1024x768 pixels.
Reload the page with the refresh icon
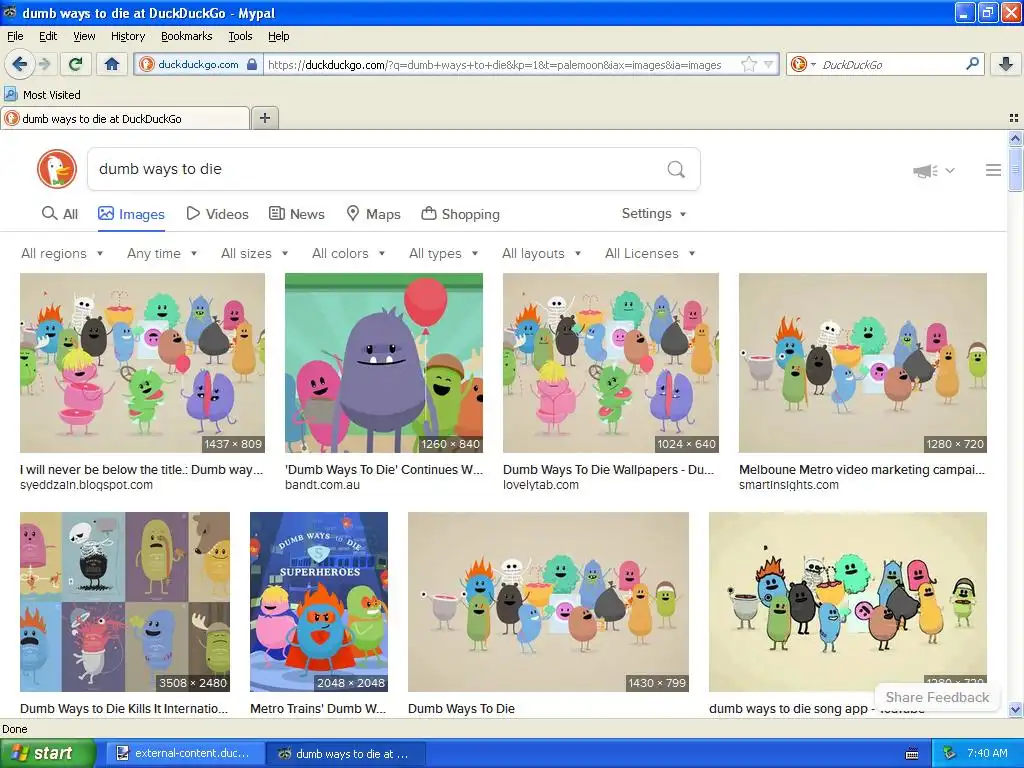coord(75,64)
